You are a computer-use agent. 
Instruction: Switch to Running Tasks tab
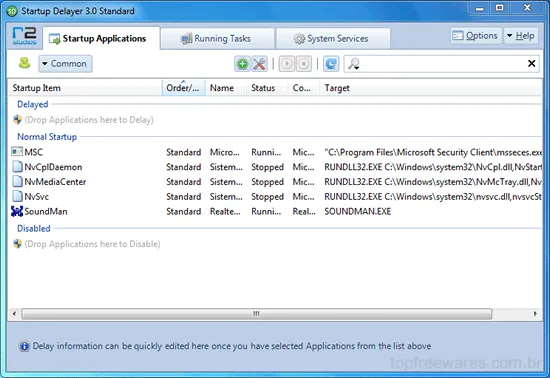coord(217,39)
